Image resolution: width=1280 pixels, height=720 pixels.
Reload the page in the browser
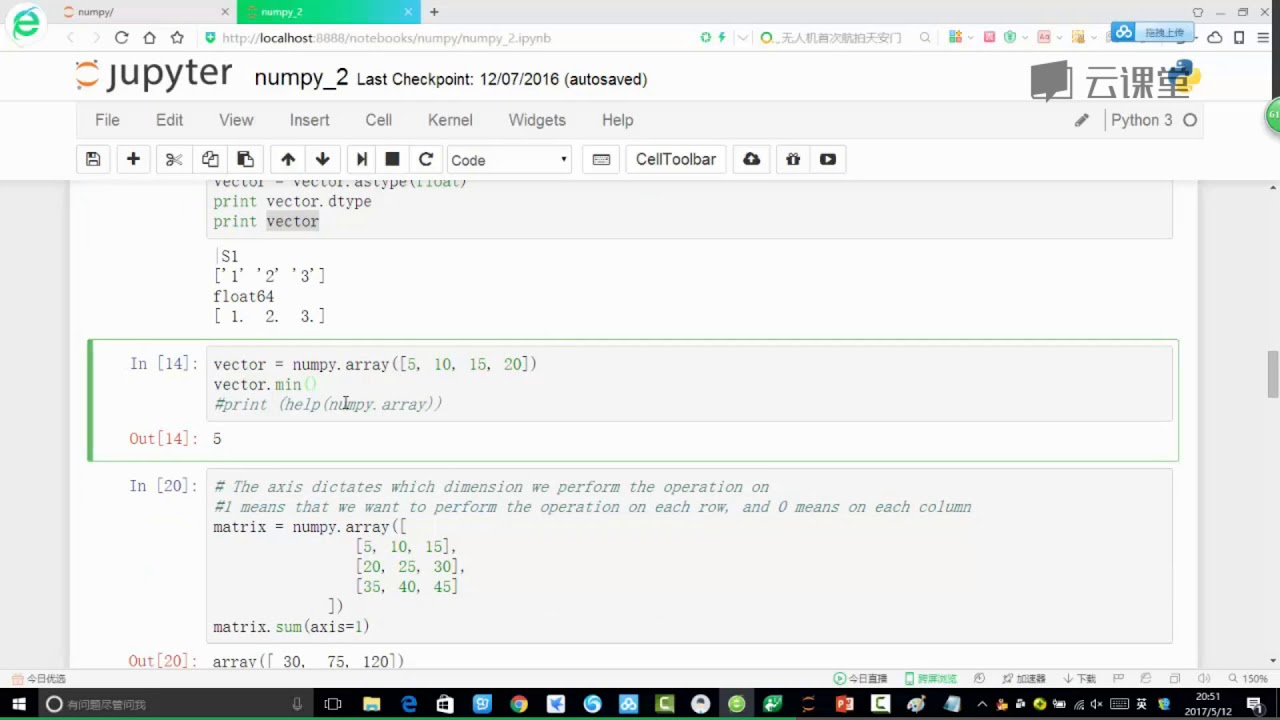[x=121, y=37]
